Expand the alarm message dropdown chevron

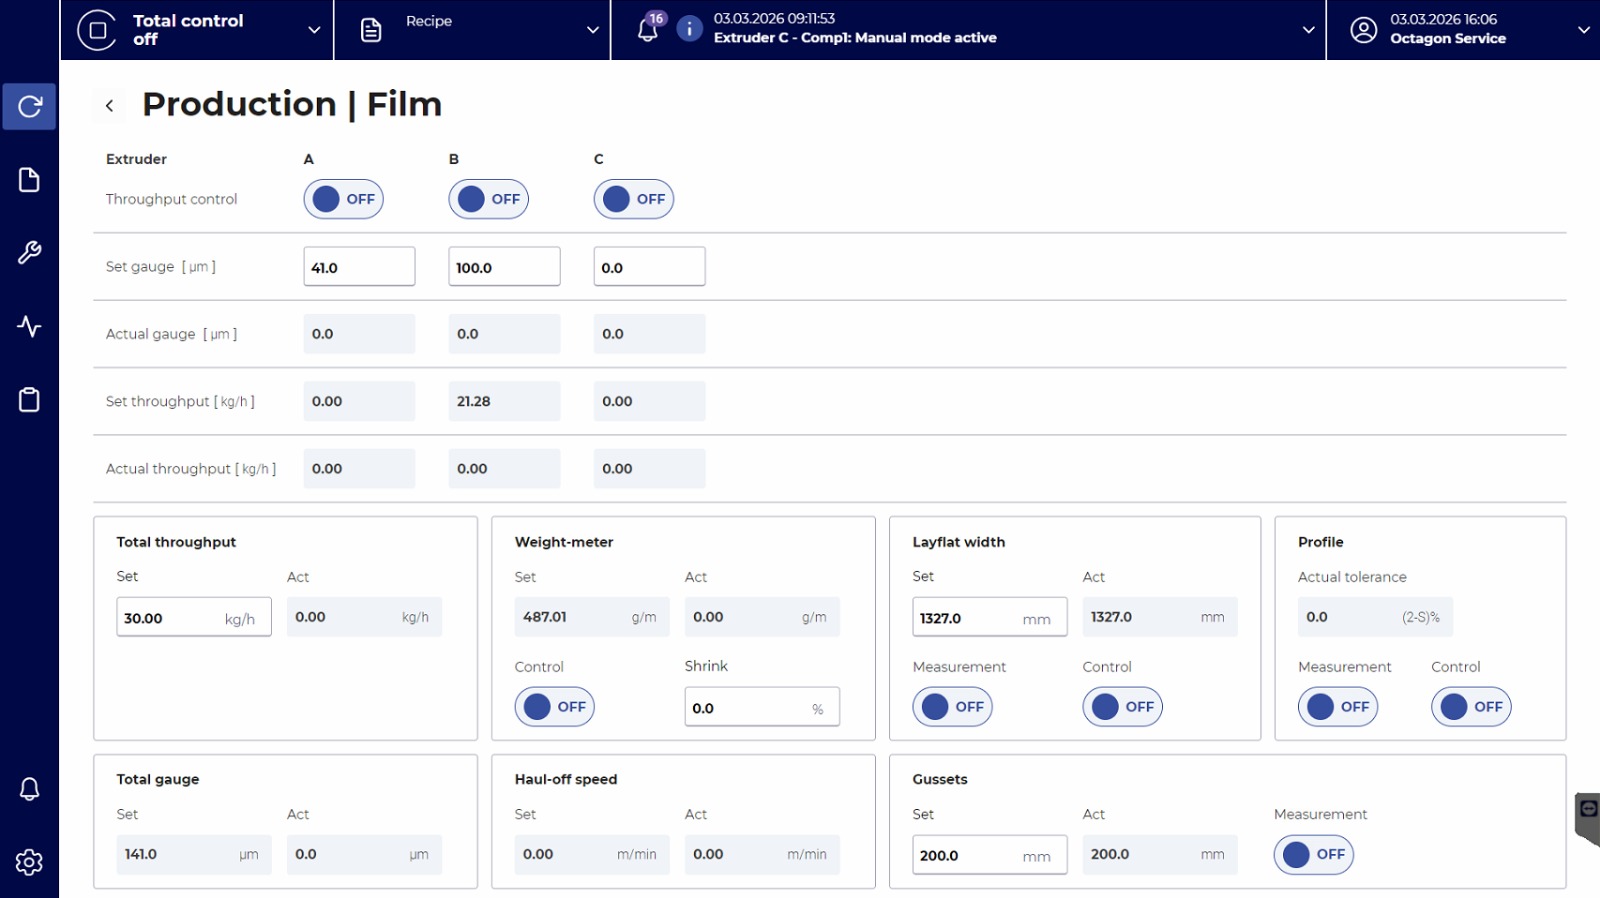pyautogui.click(x=1308, y=30)
